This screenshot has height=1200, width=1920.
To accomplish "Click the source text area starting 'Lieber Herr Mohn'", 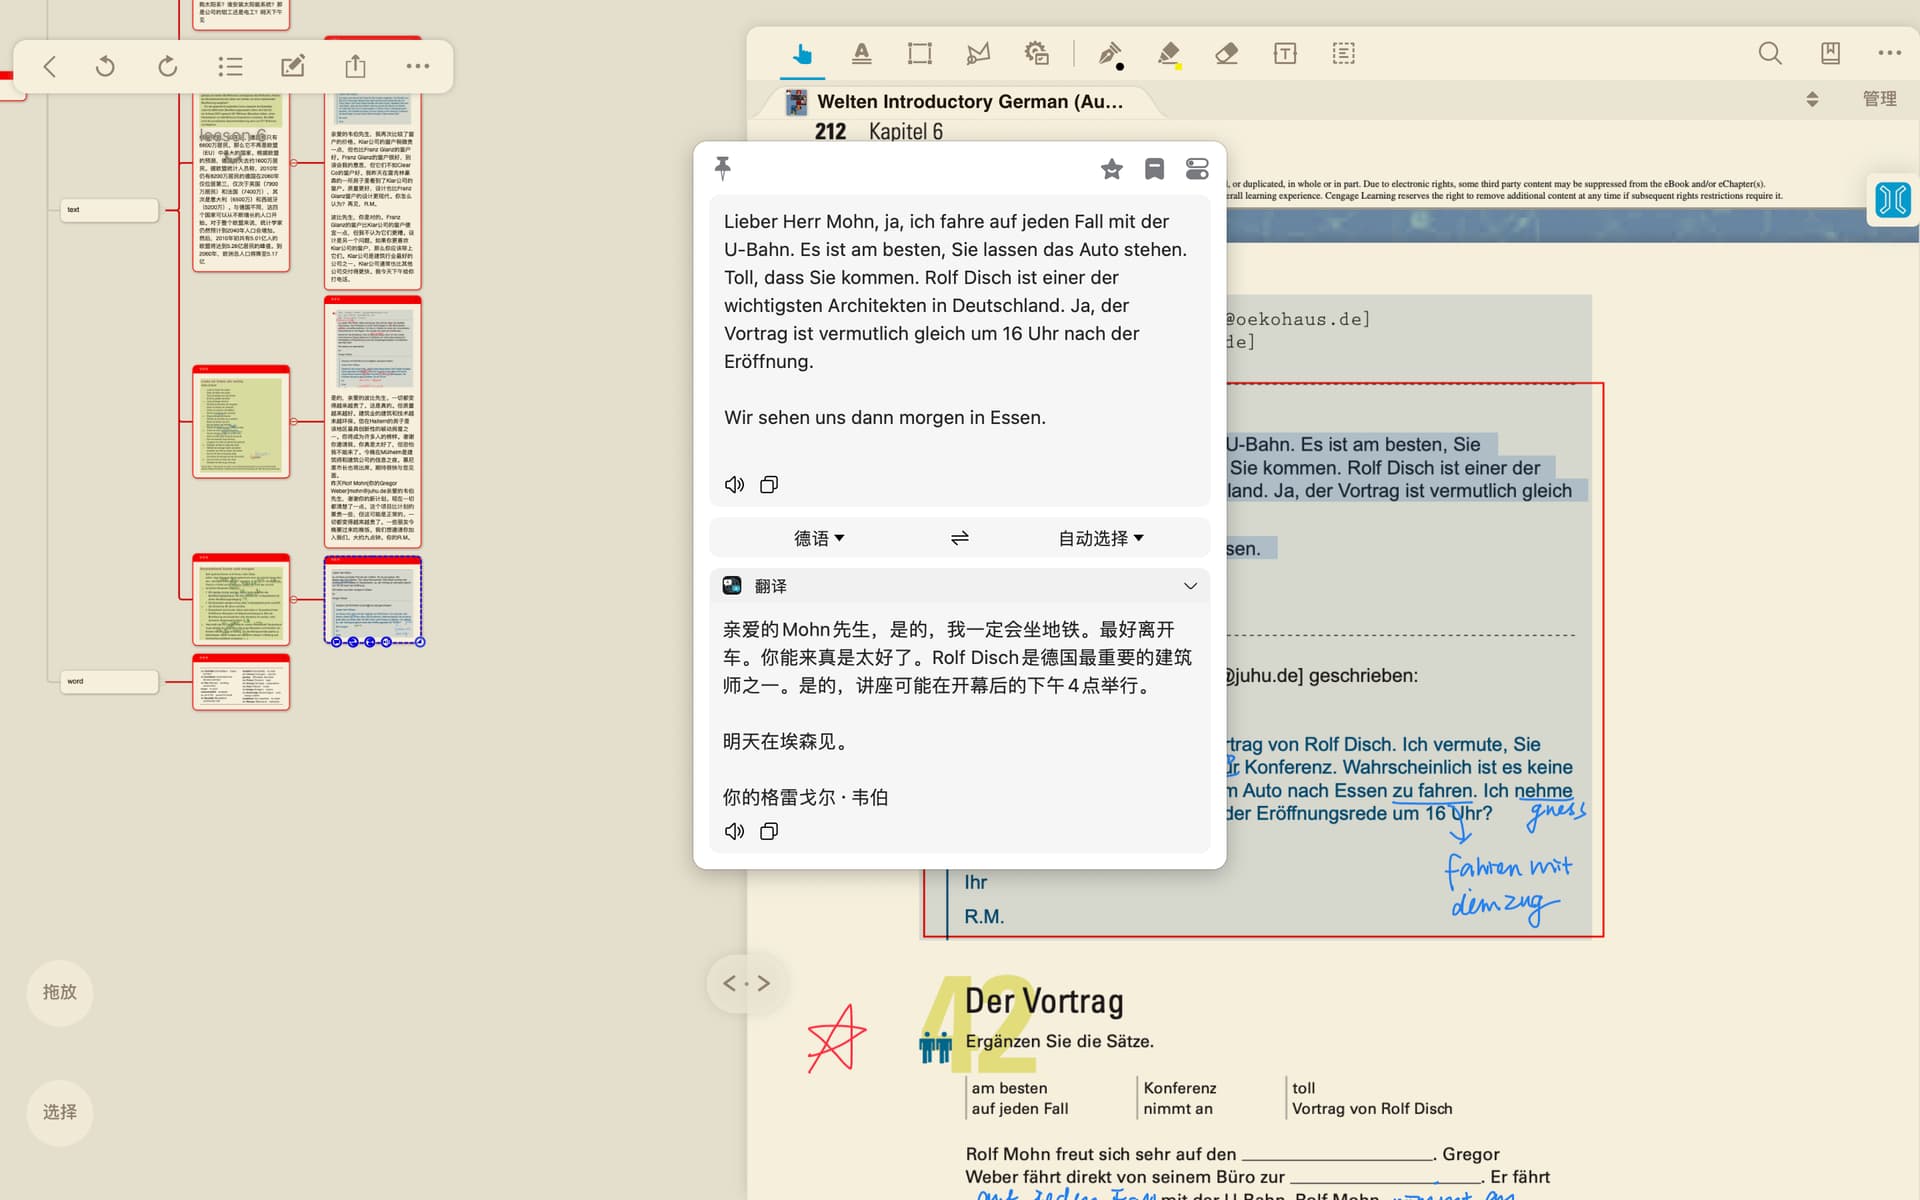I will point(958,320).
